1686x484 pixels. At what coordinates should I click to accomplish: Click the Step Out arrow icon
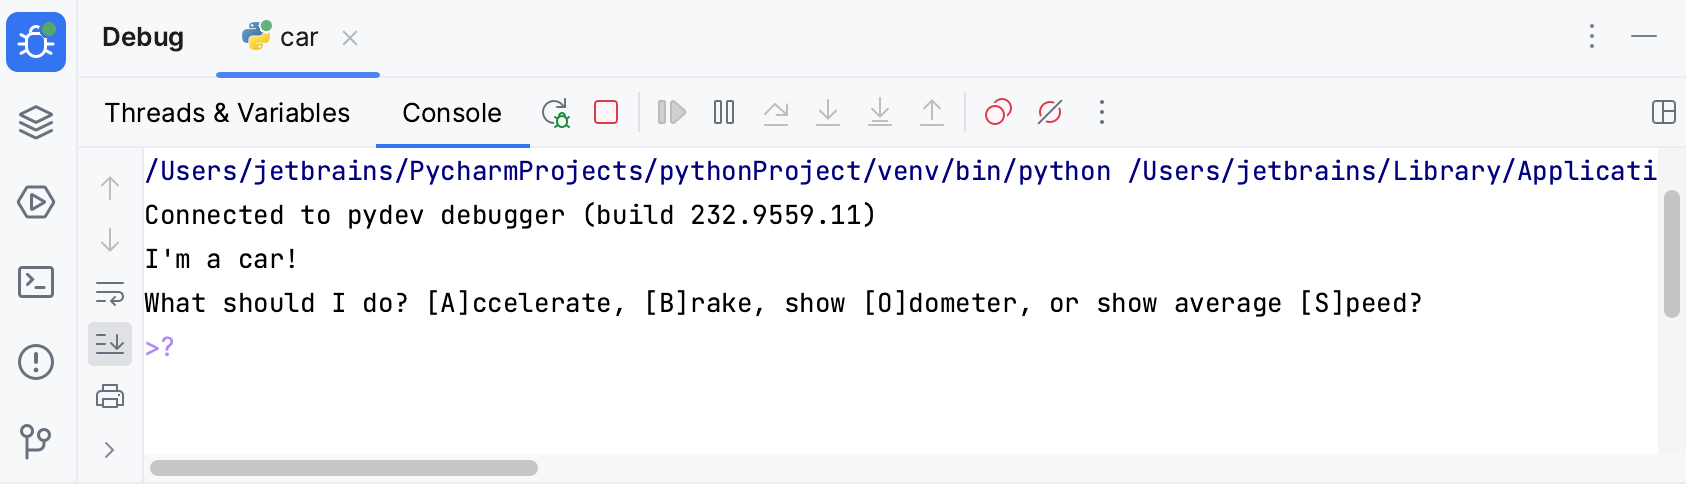click(932, 112)
